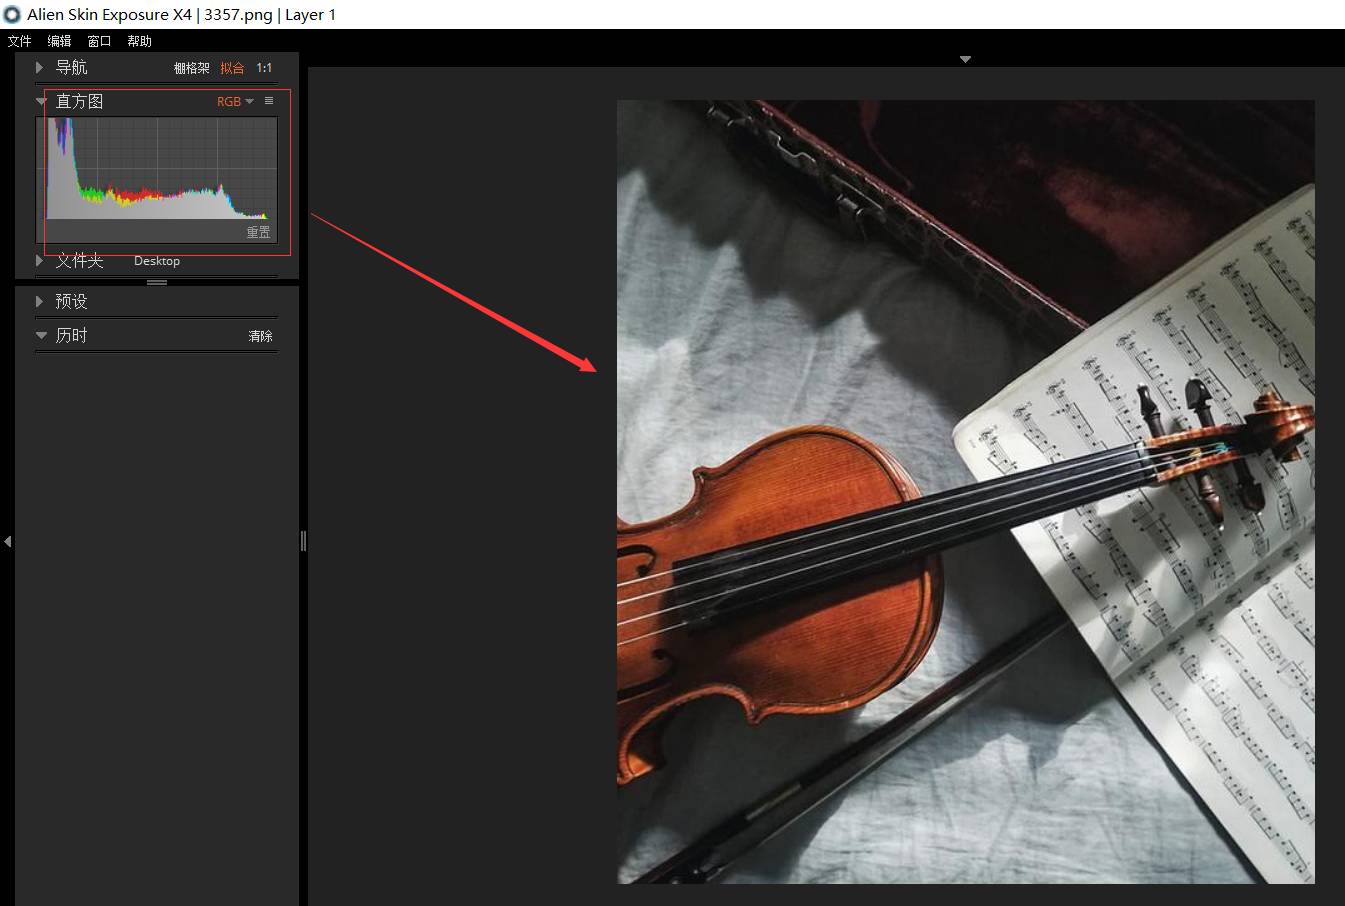Collapse the 直方图 histogram panel
The height and width of the screenshot is (906, 1345).
click(41, 101)
